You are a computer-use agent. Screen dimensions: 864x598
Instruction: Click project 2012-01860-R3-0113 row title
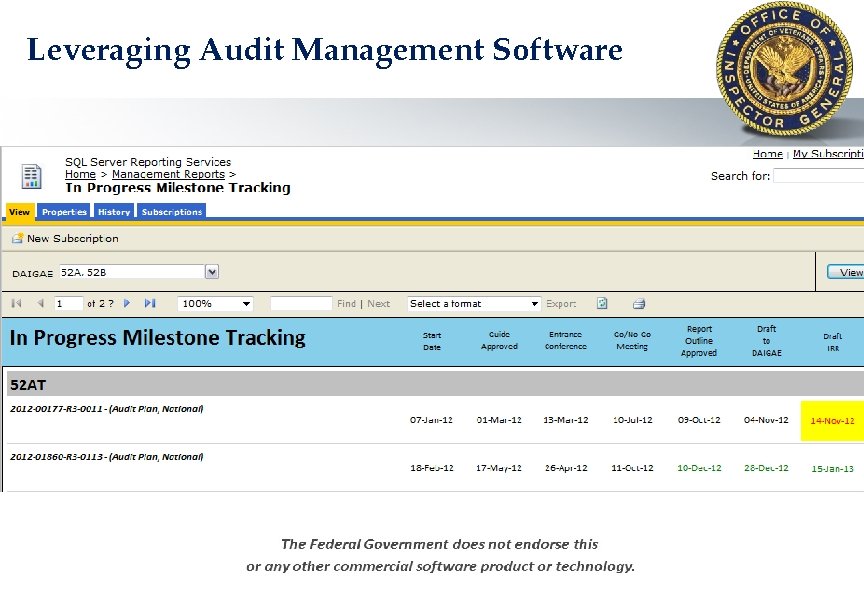(x=107, y=457)
